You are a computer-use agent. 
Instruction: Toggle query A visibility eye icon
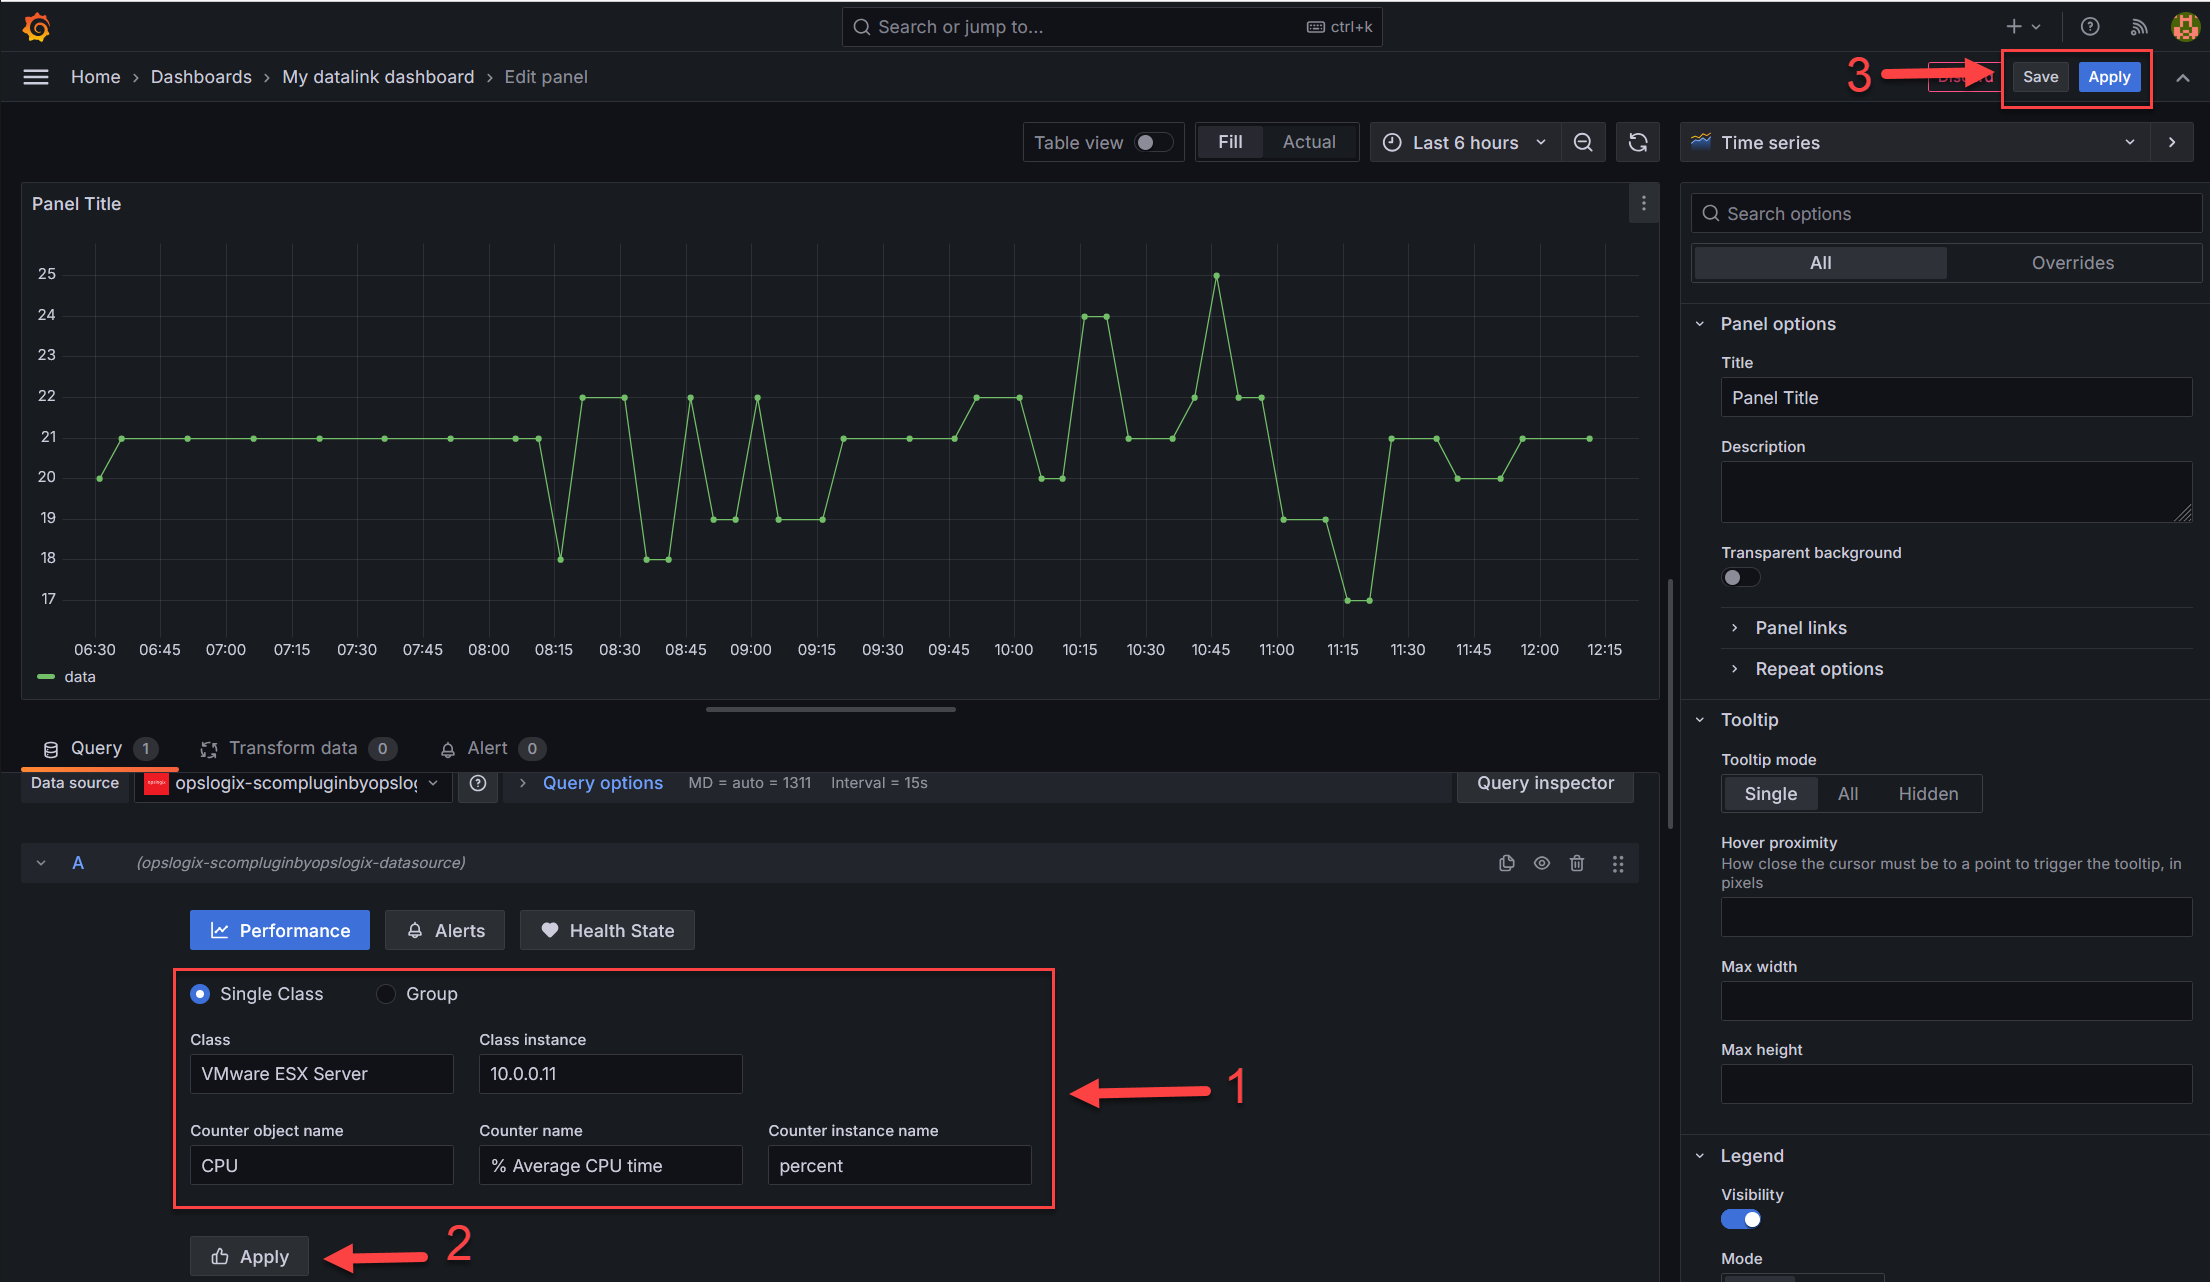click(1542, 863)
